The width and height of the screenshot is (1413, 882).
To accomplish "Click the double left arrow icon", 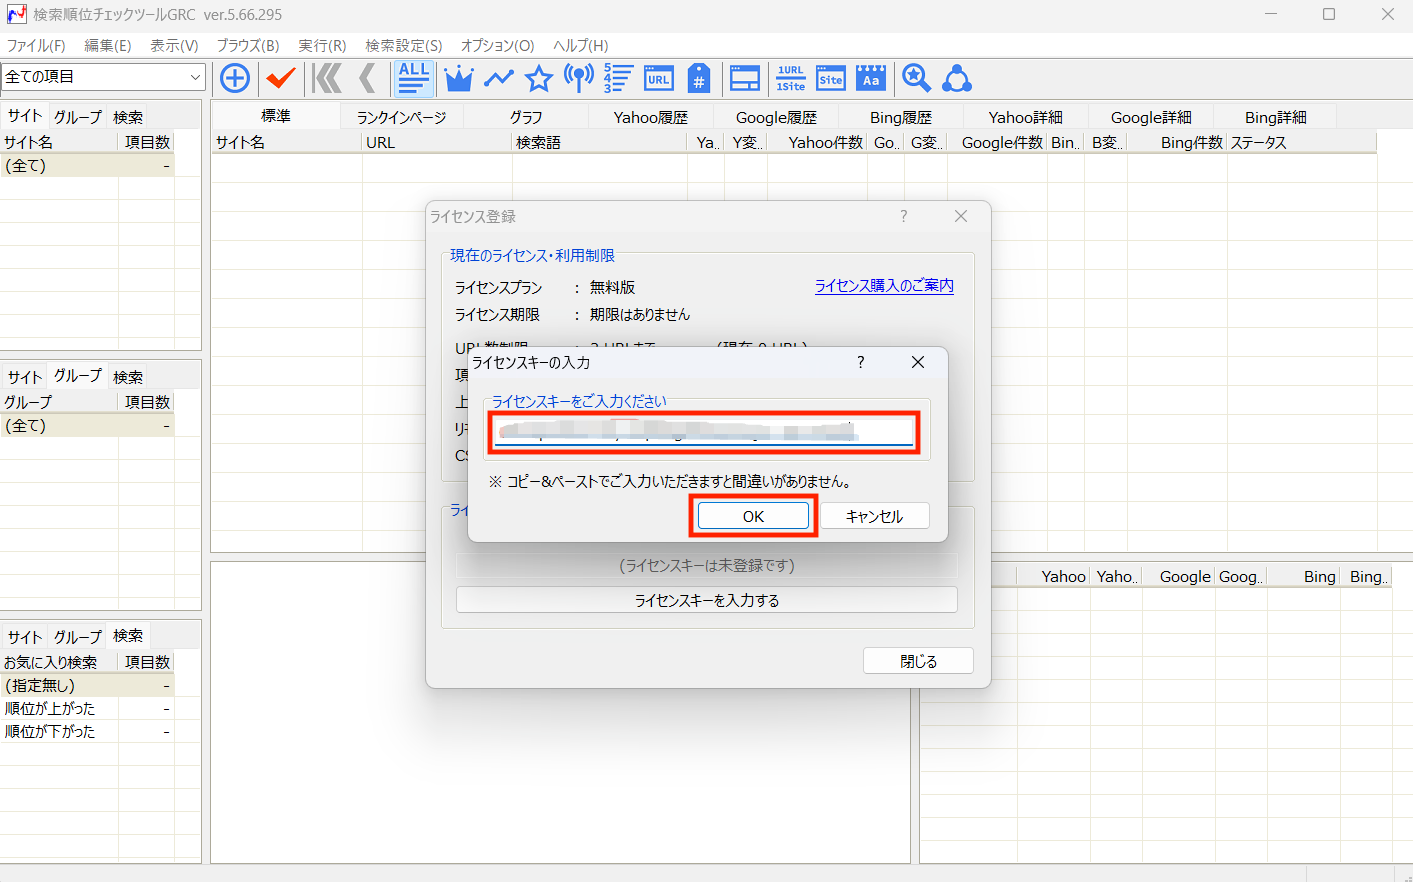I will 327,78.
